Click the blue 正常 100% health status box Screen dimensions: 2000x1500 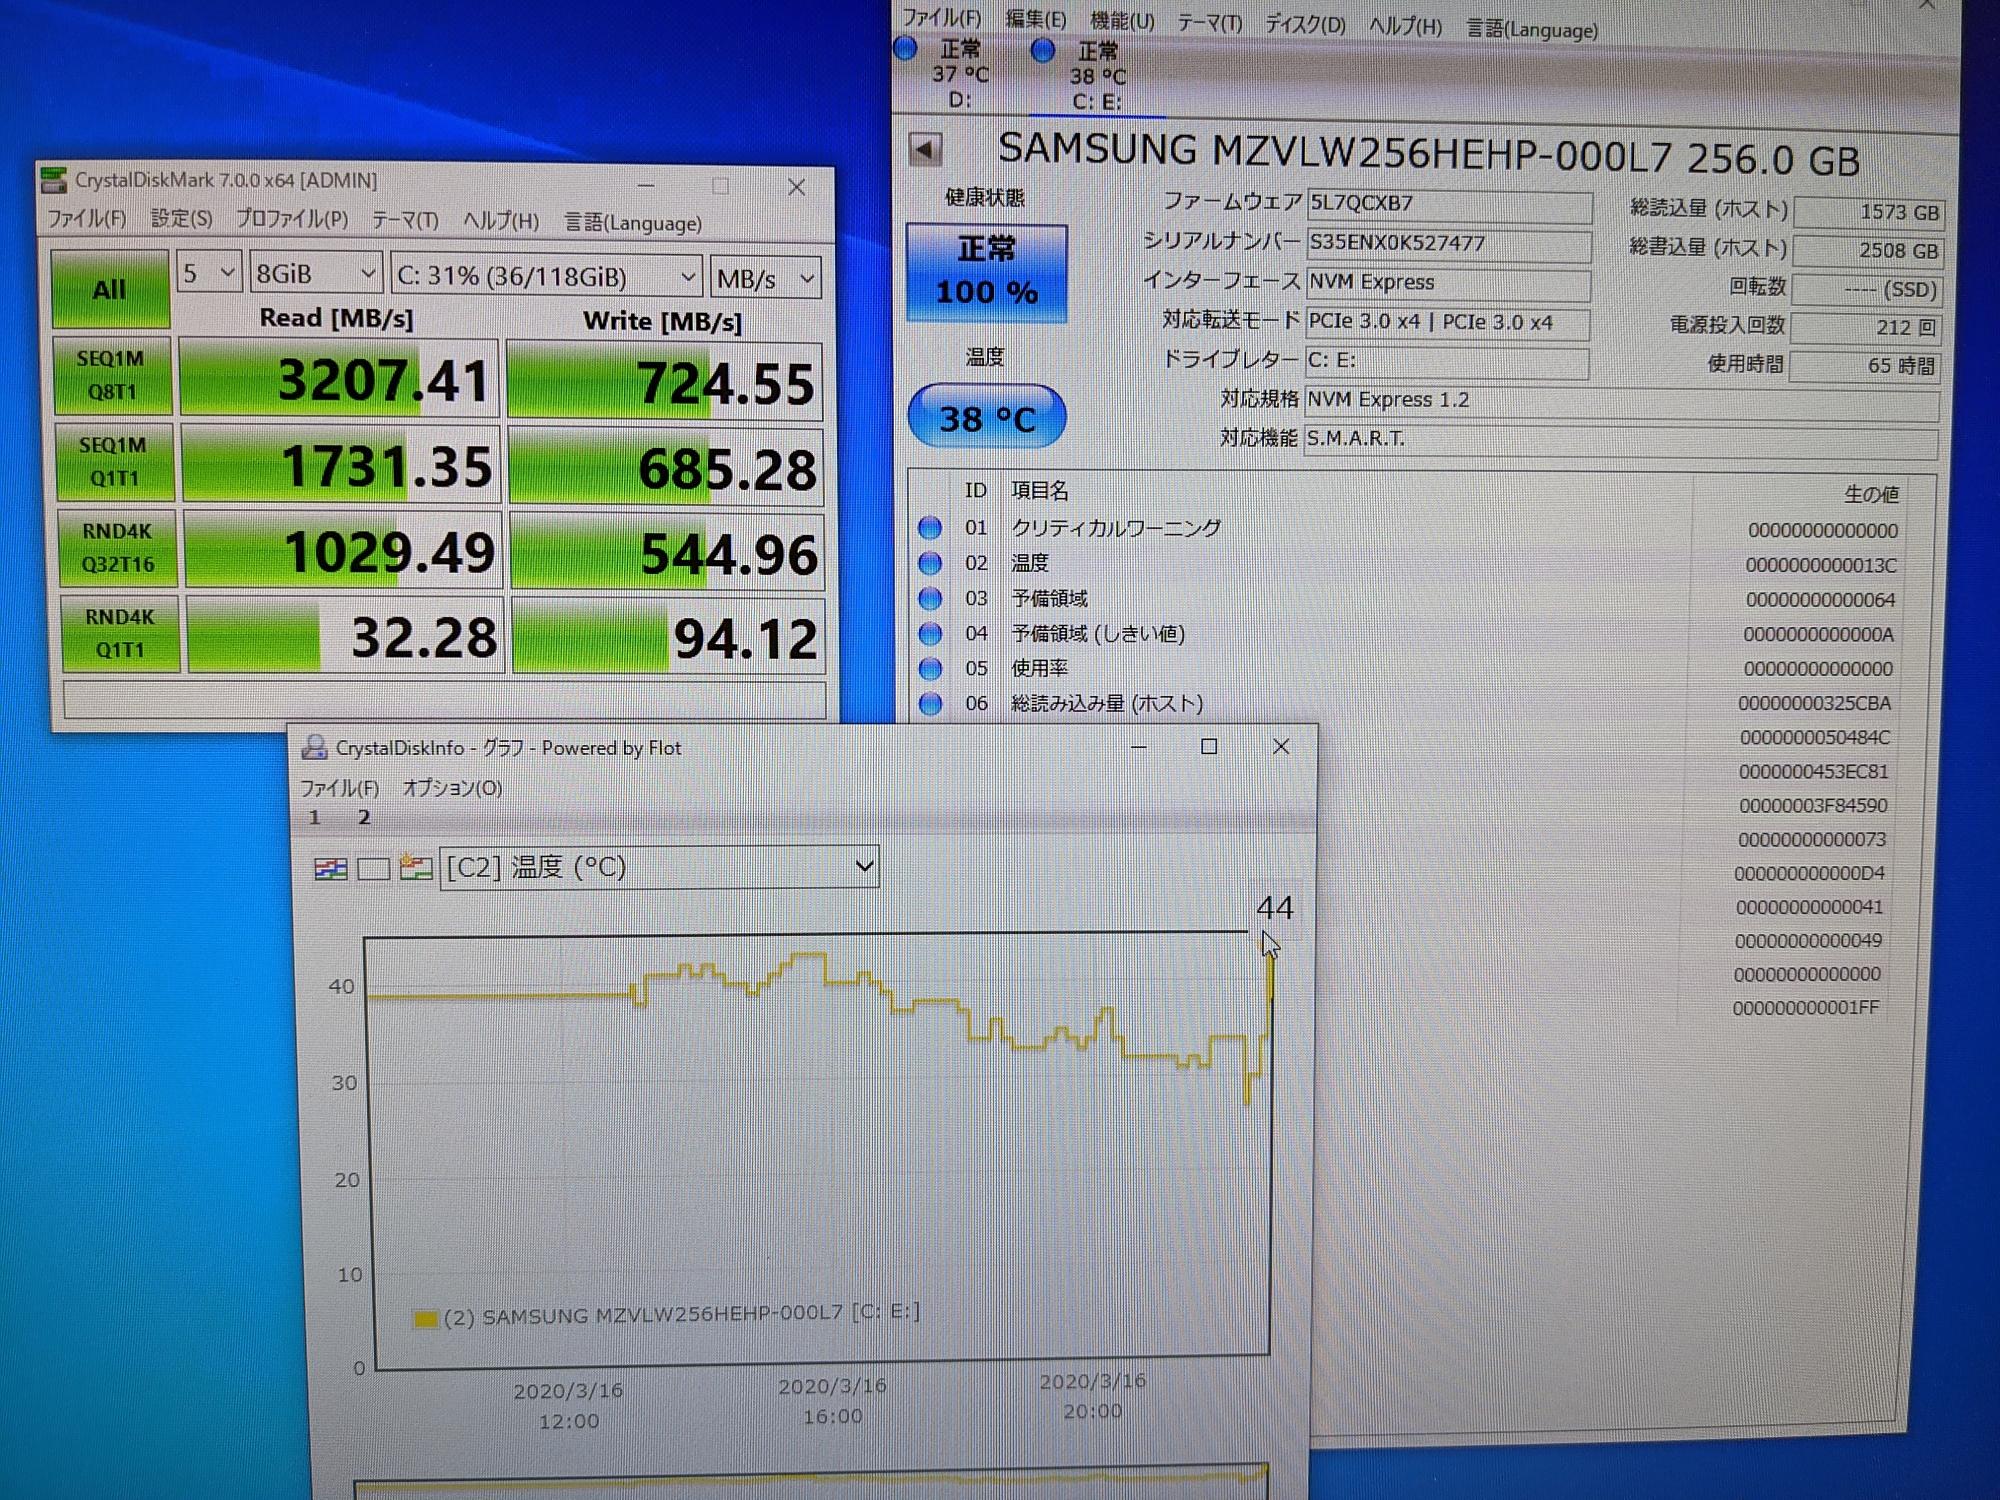986,272
